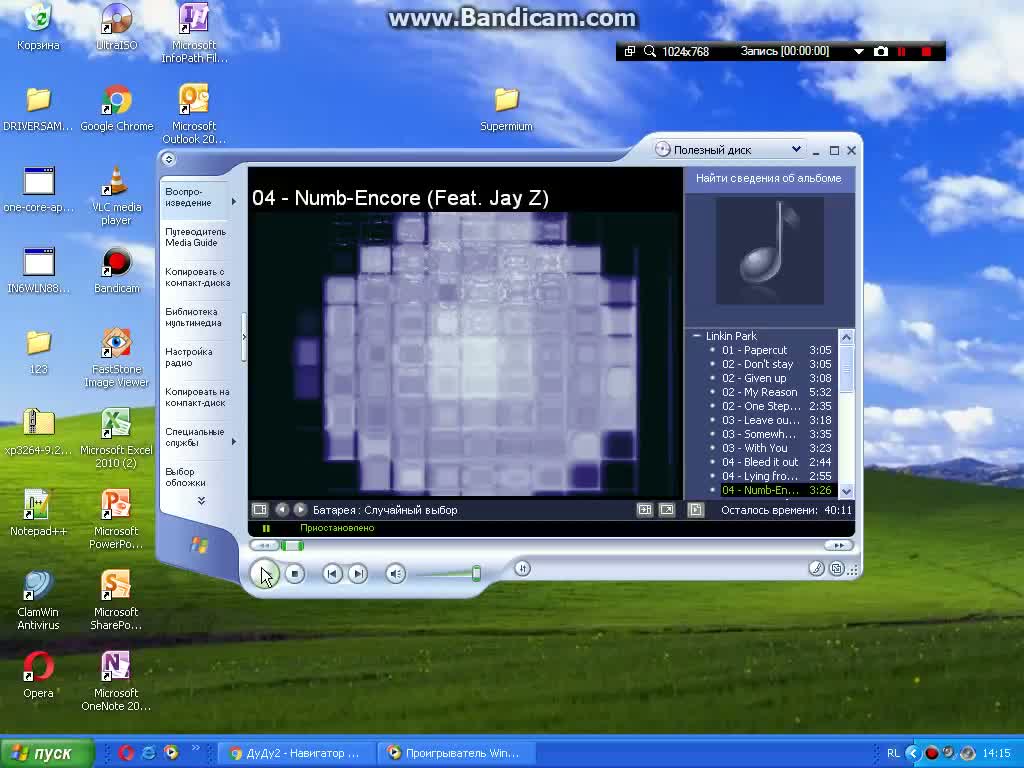Select track 02 - Given up
This screenshot has width=1024, height=768.
771,378
